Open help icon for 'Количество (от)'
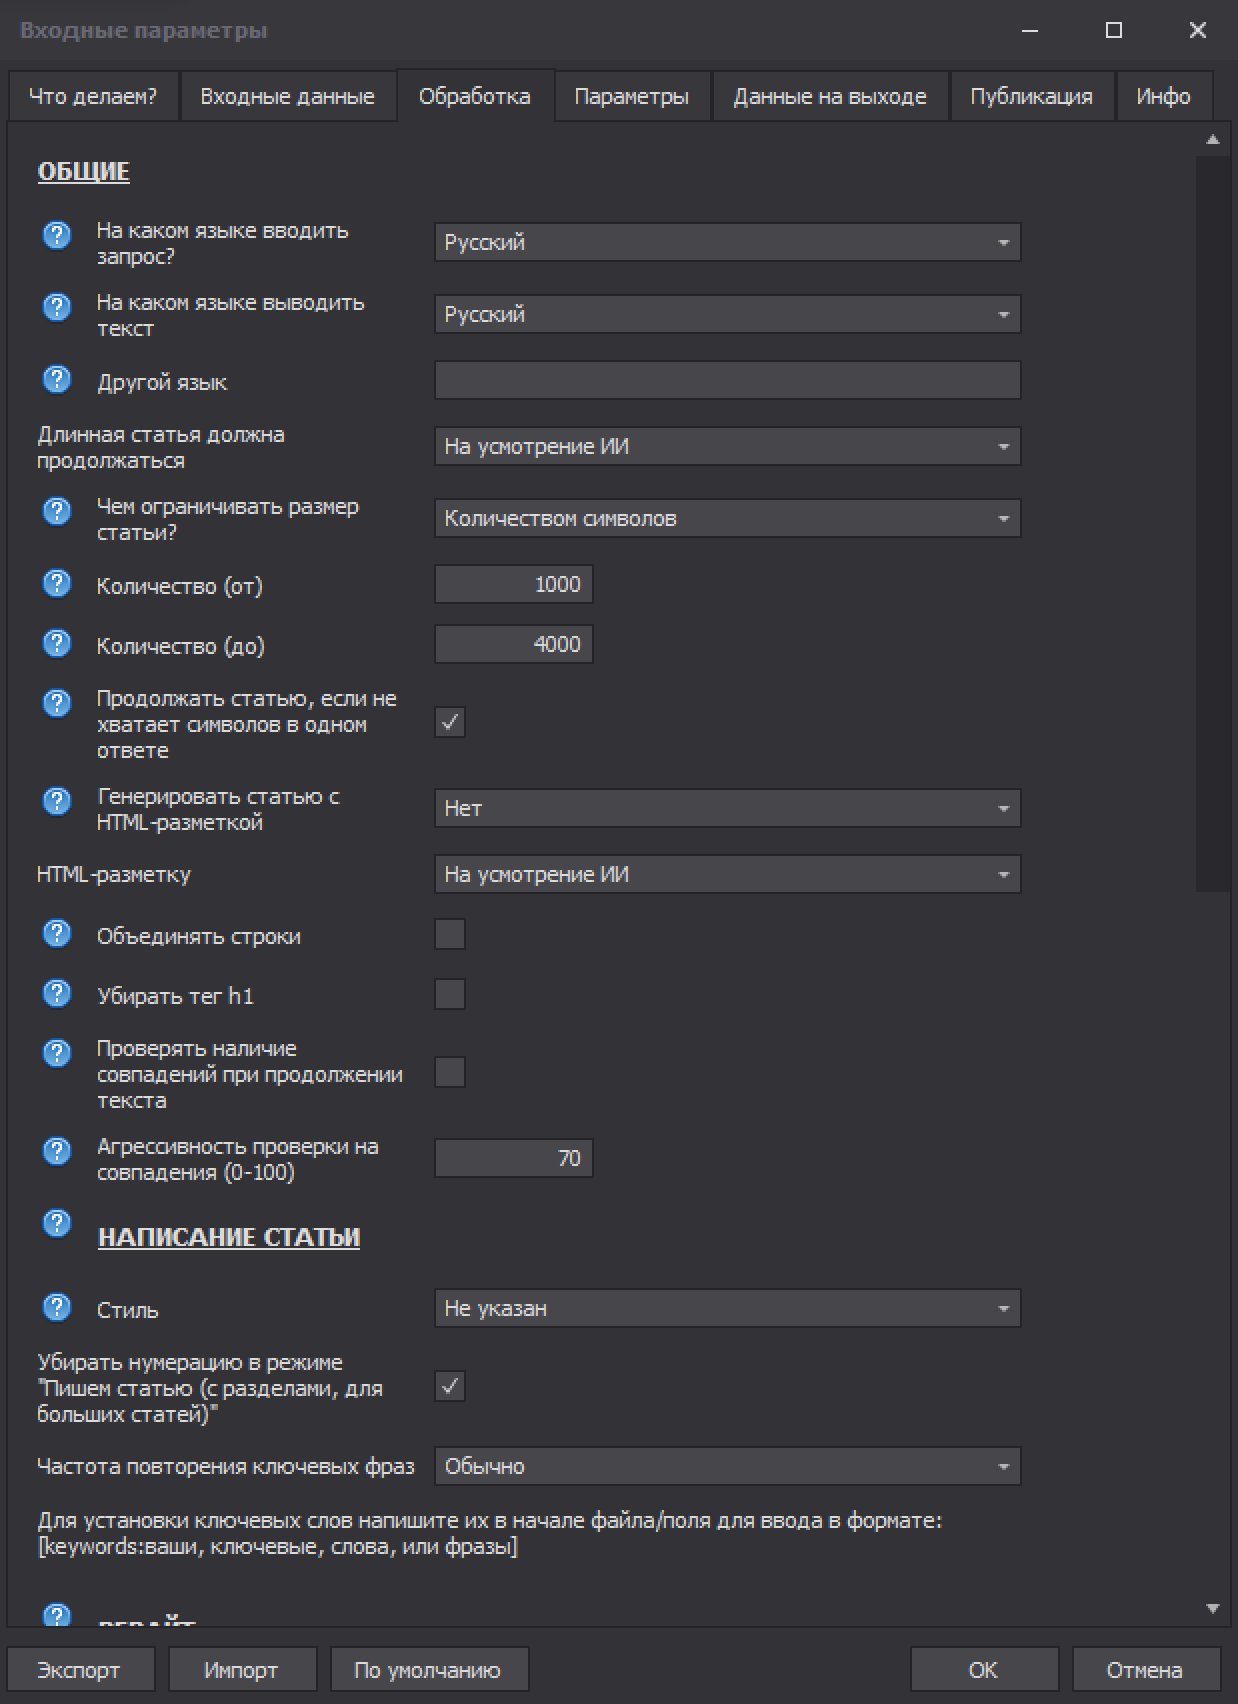 tap(57, 583)
